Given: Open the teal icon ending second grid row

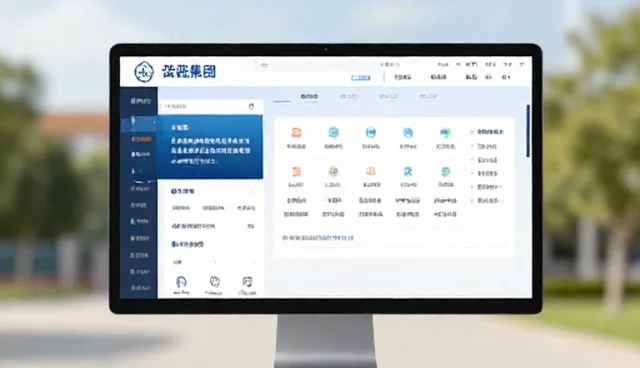Looking at the screenshot, I should pyautogui.click(x=445, y=172).
